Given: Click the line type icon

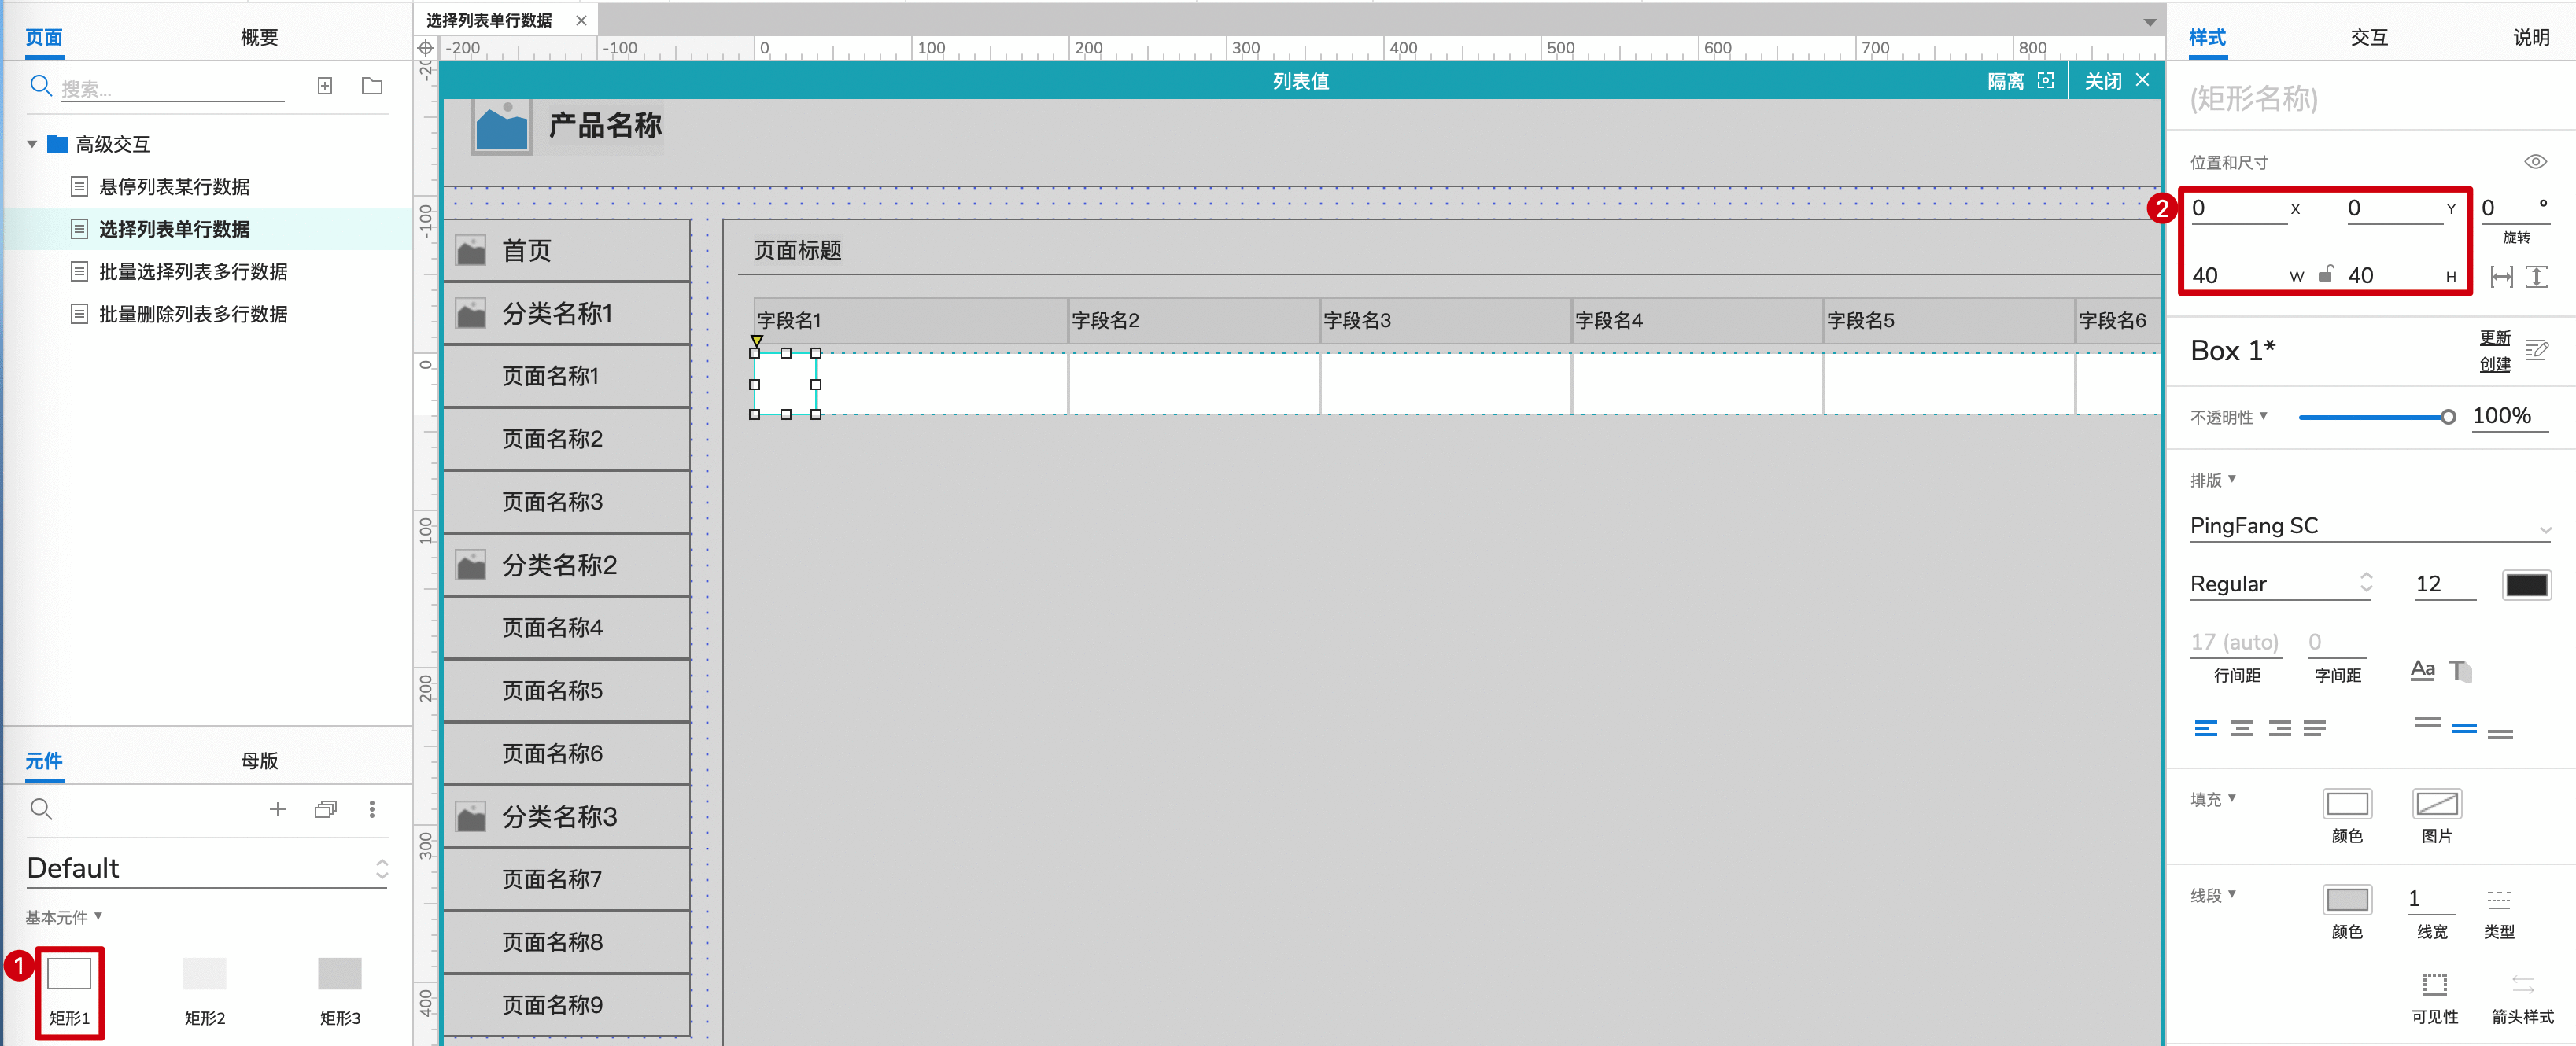Looking at the screenshot, I should [x=2498, y=899].
